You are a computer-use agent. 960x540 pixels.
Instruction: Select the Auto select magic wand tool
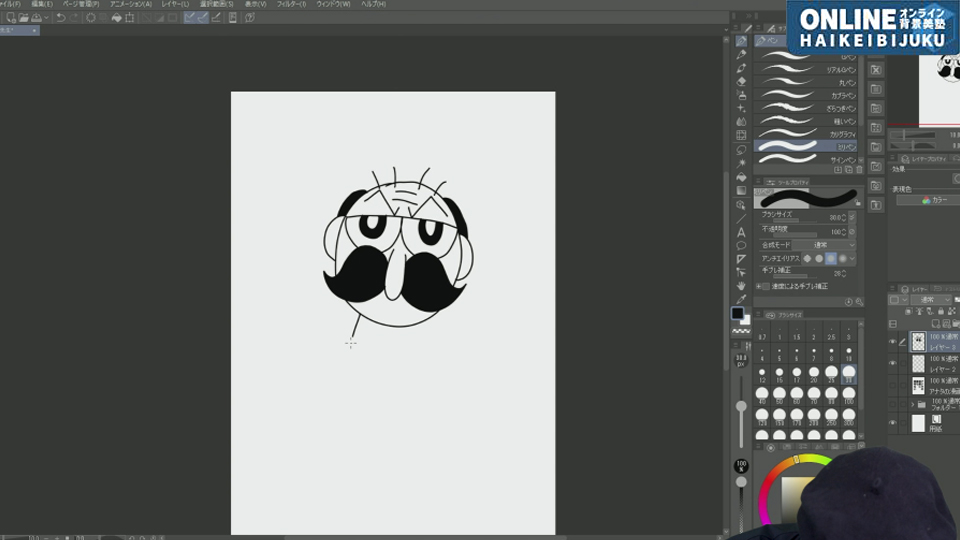[x=741, y=163]
